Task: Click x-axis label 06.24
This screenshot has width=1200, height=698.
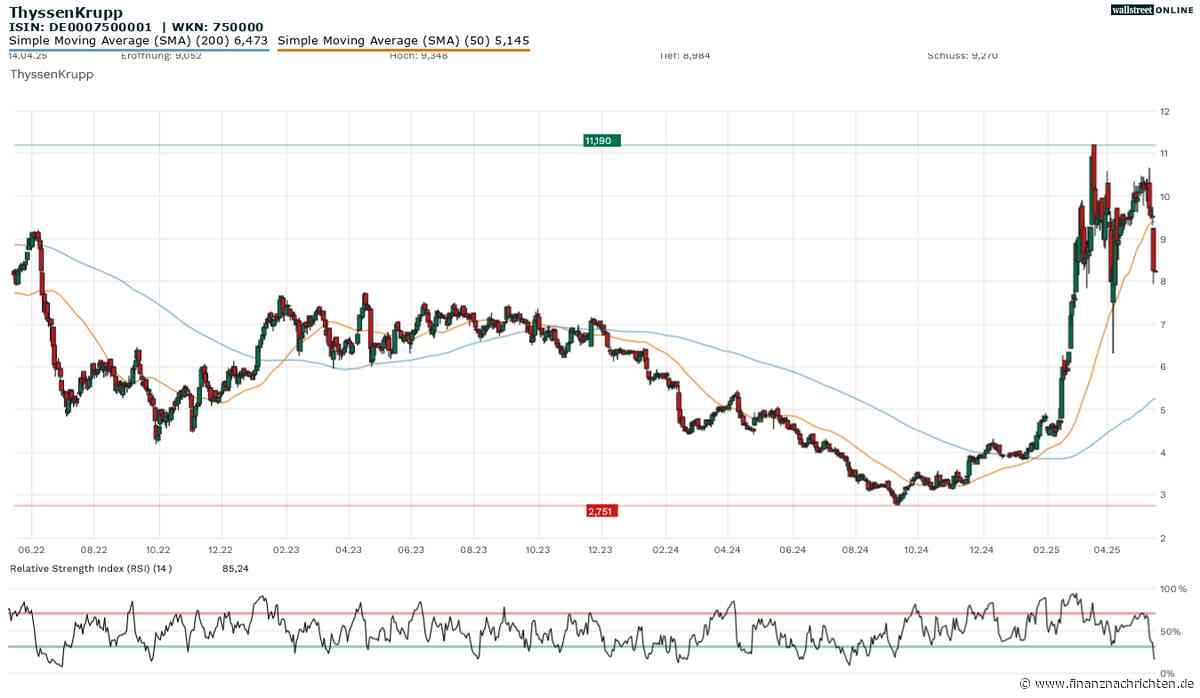Action: coord(792,550)
